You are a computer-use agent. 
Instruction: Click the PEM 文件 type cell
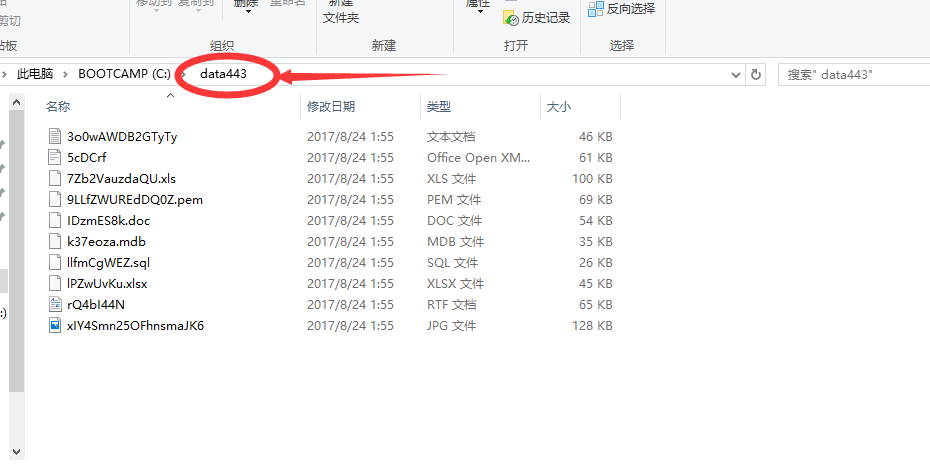454,199
